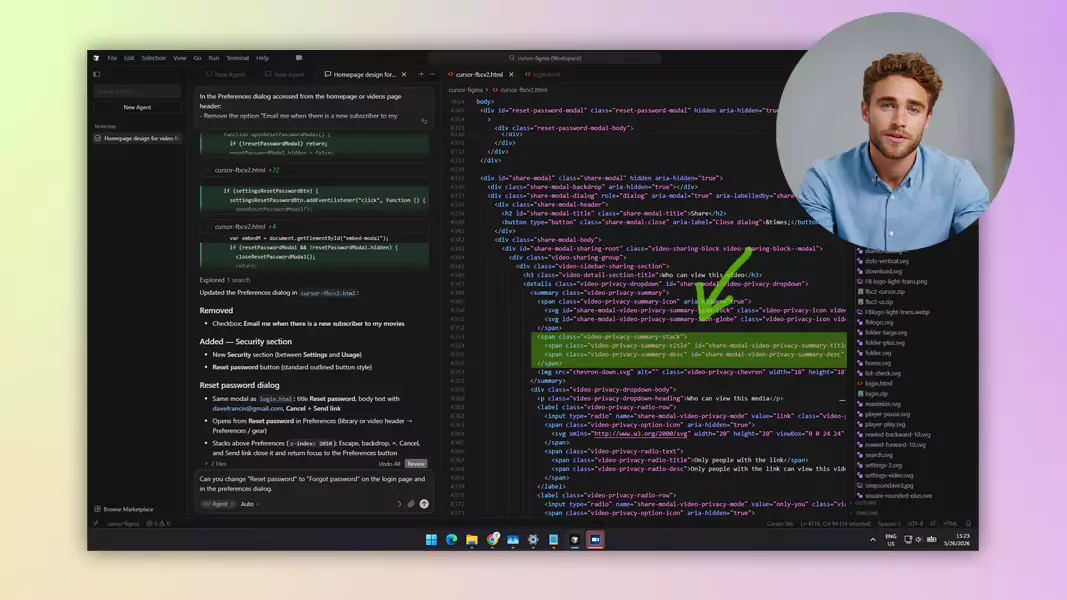Select Homepage design for video agent in sidebar
The height and width of the screenshot is (600, 1067).
137,138
